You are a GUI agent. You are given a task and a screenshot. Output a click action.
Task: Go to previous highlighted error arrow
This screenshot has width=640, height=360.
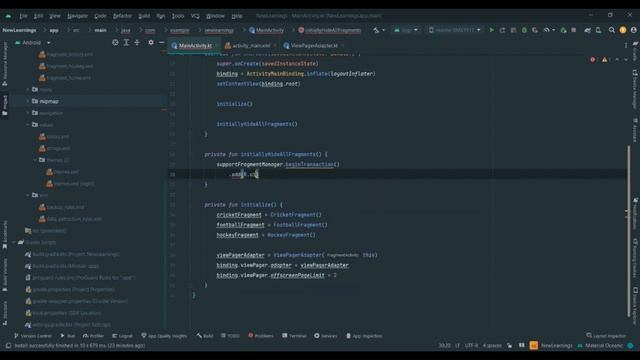coord(617,60)
